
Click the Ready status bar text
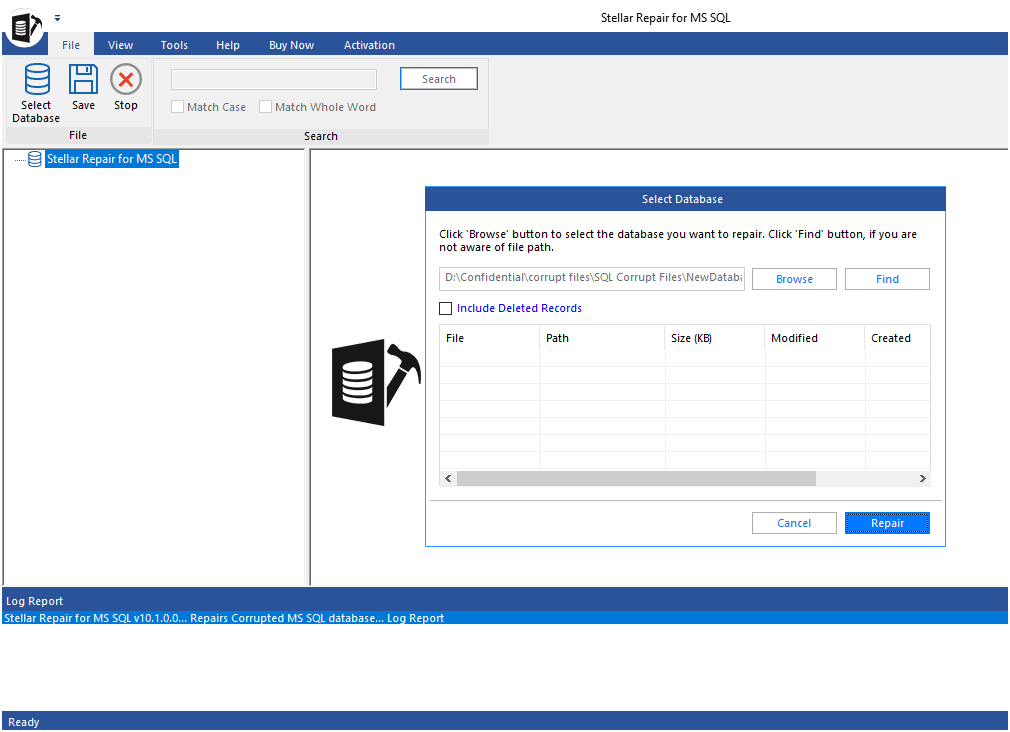[x=24, y=722]
